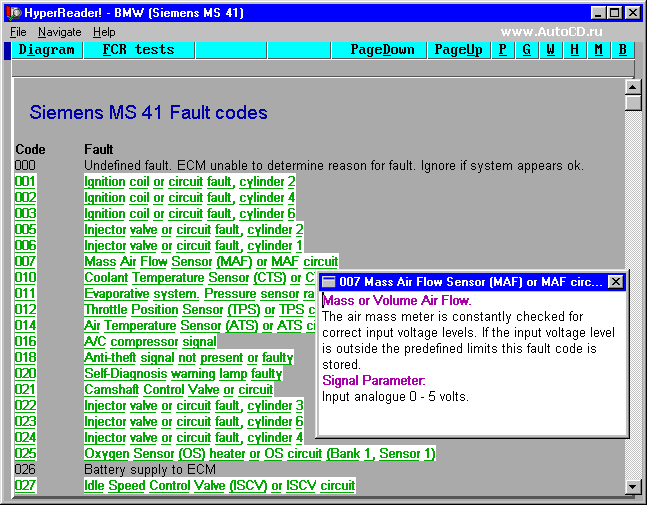Open fault code 024 link
The image size is (647, 505).
26,438
